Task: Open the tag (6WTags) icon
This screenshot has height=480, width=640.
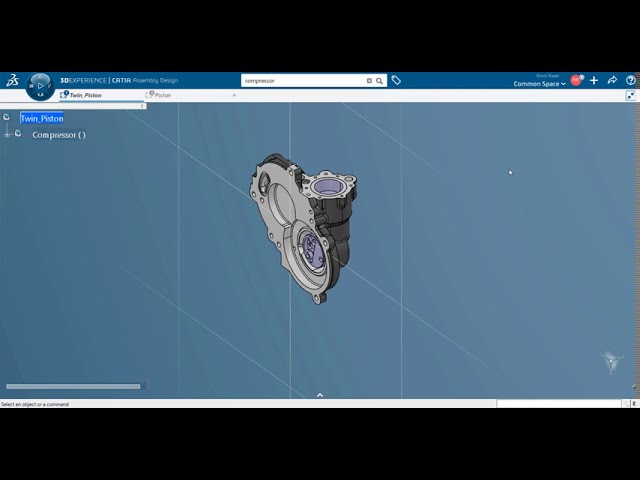Action: (396, 80)
